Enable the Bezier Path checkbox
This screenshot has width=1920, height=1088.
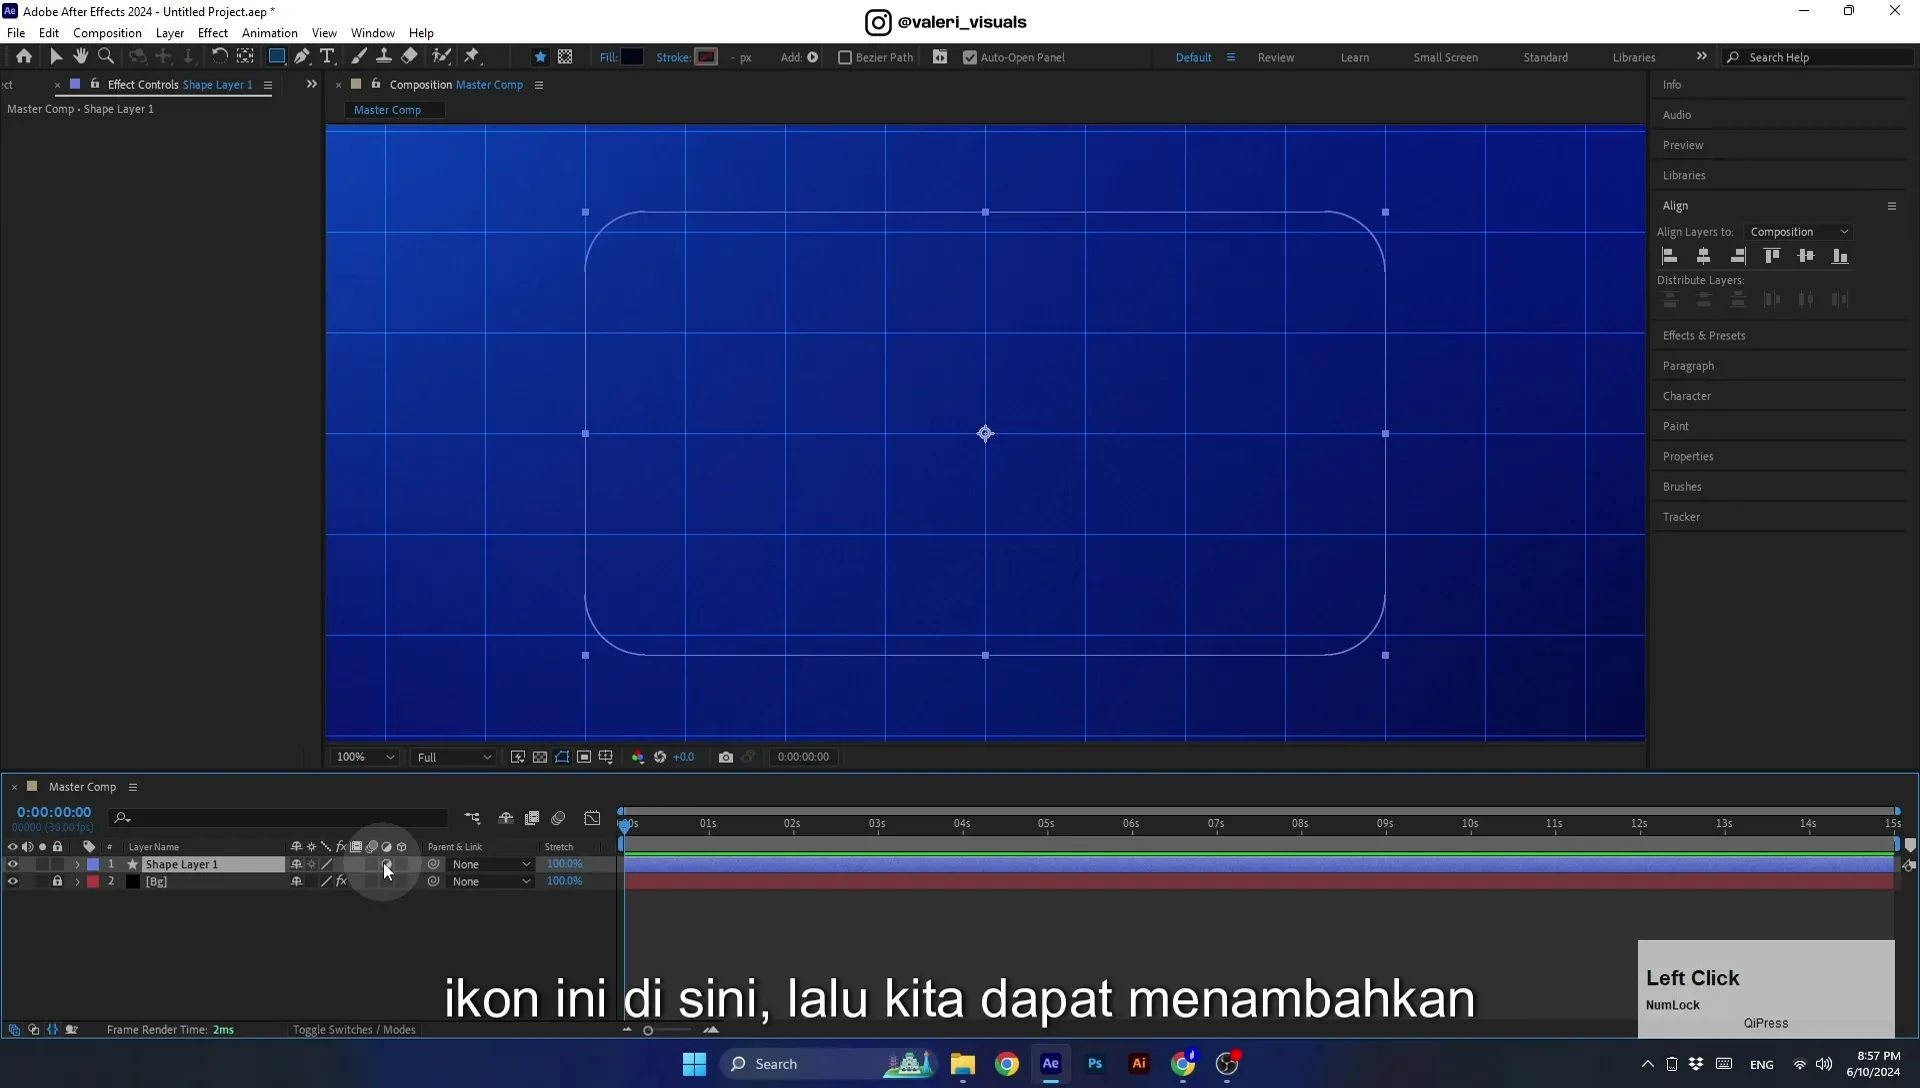tap(845, 57)
